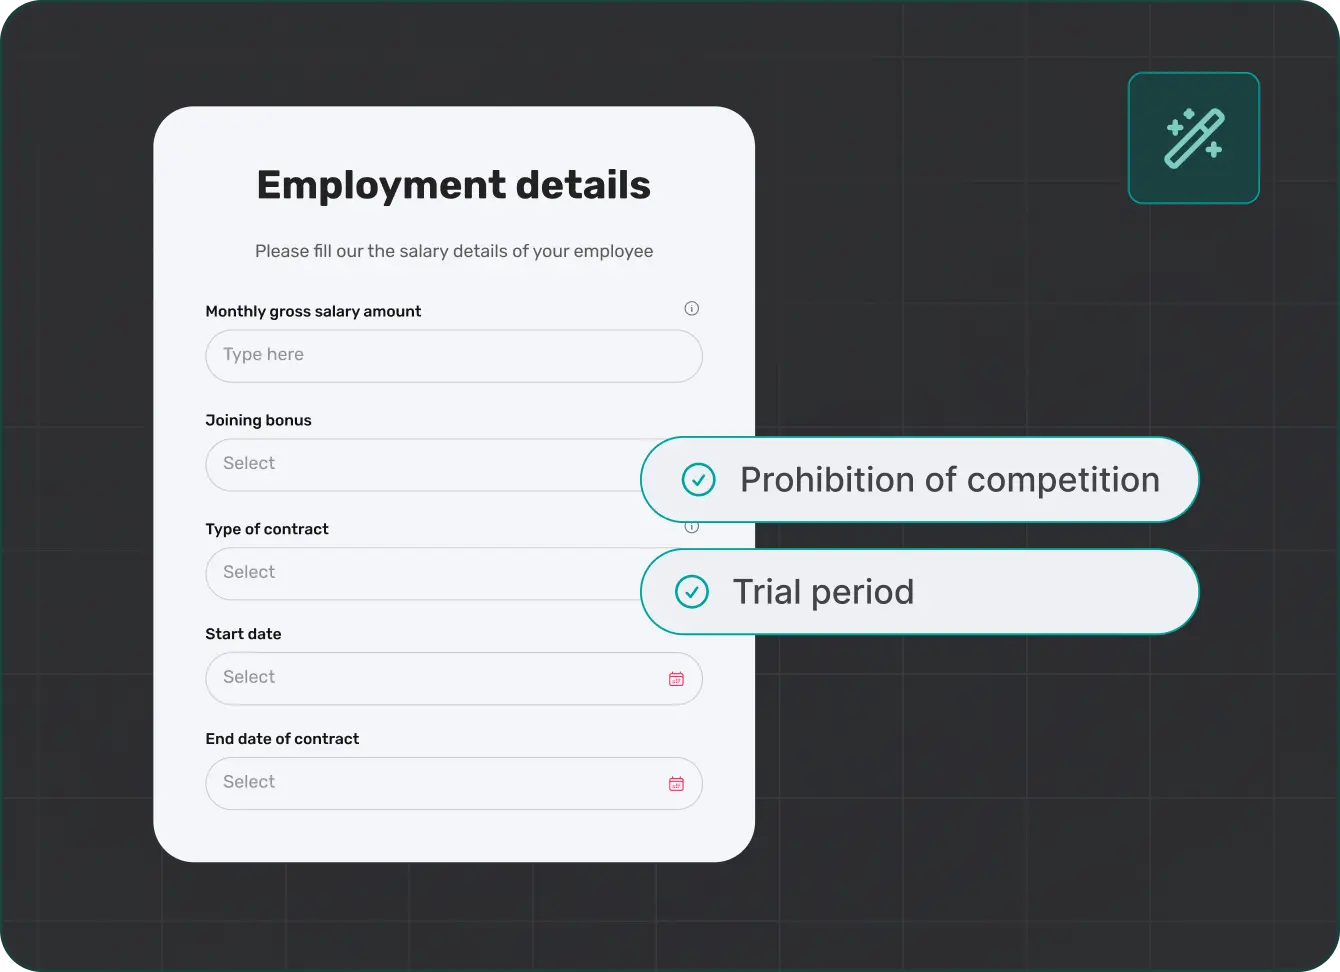Open the Type of contract Select dropdown

pyautogui.click(x=420, y=574)
